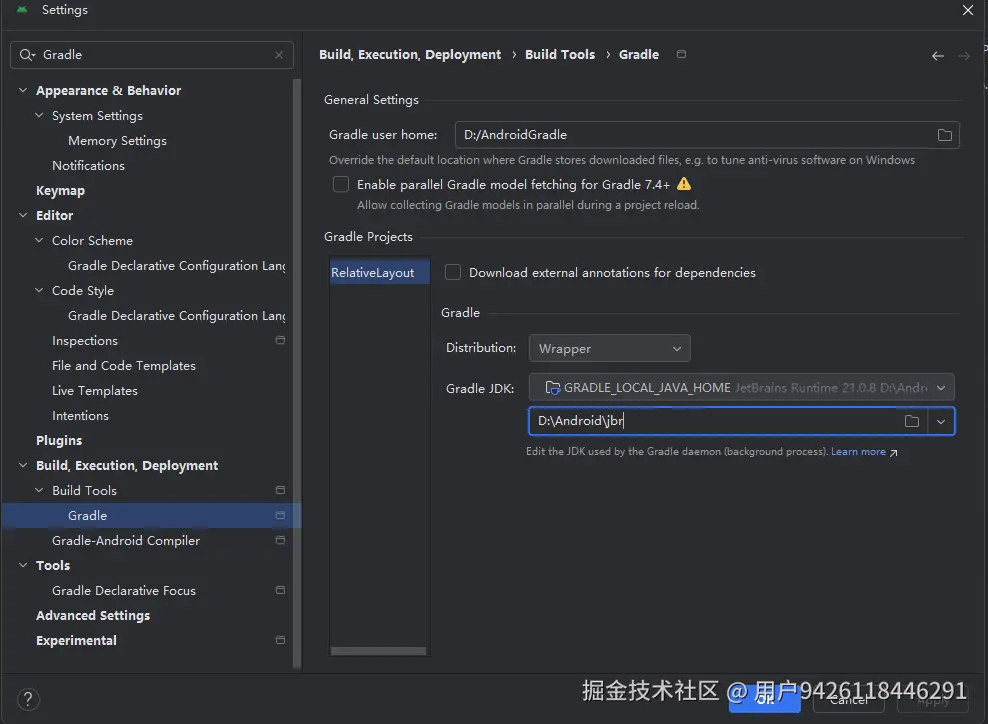Collapse the Appearance & Behavior section
988x724 pixels.
pyautogui.click(x=23, y=90)
